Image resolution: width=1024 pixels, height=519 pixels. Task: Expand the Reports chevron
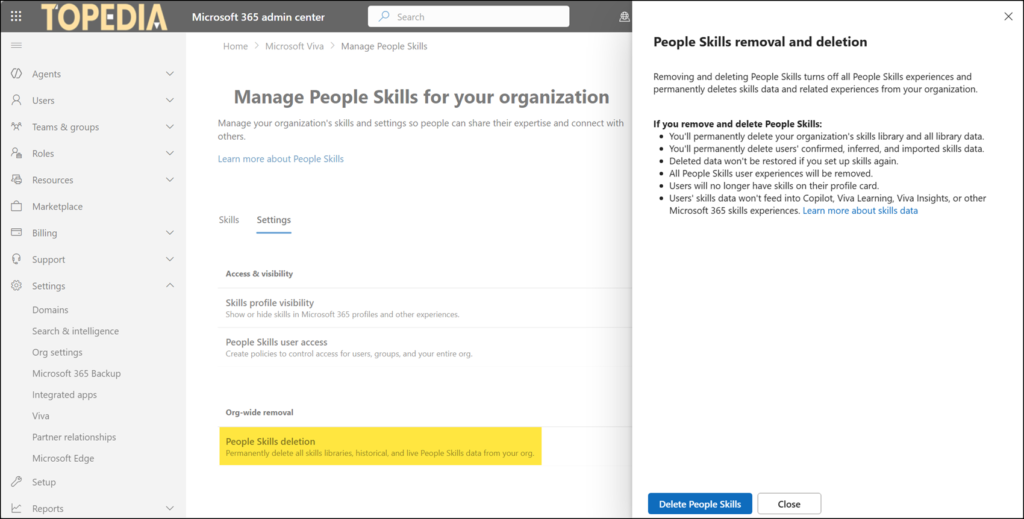pyautogui.click(x=170, y=508)
